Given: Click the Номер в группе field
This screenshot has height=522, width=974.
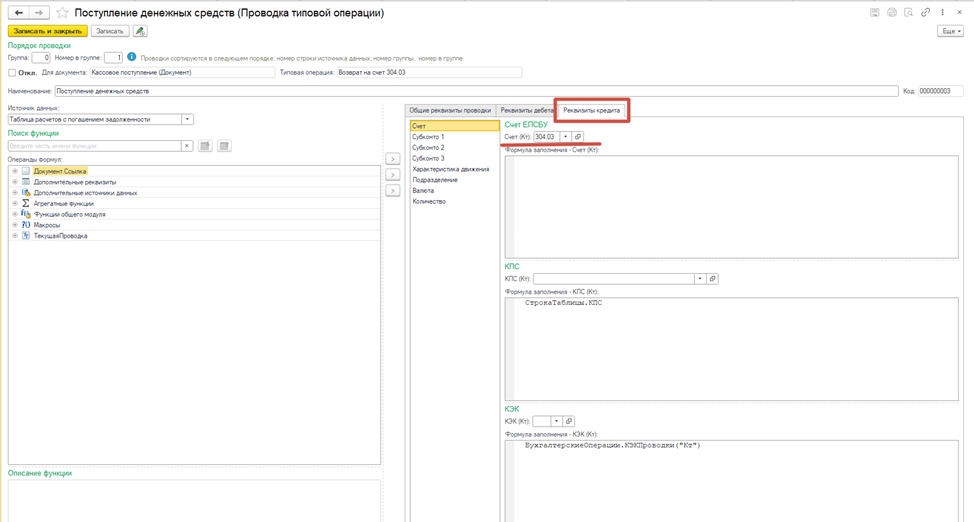Looking at the screenshot, I should click(113, 58).
